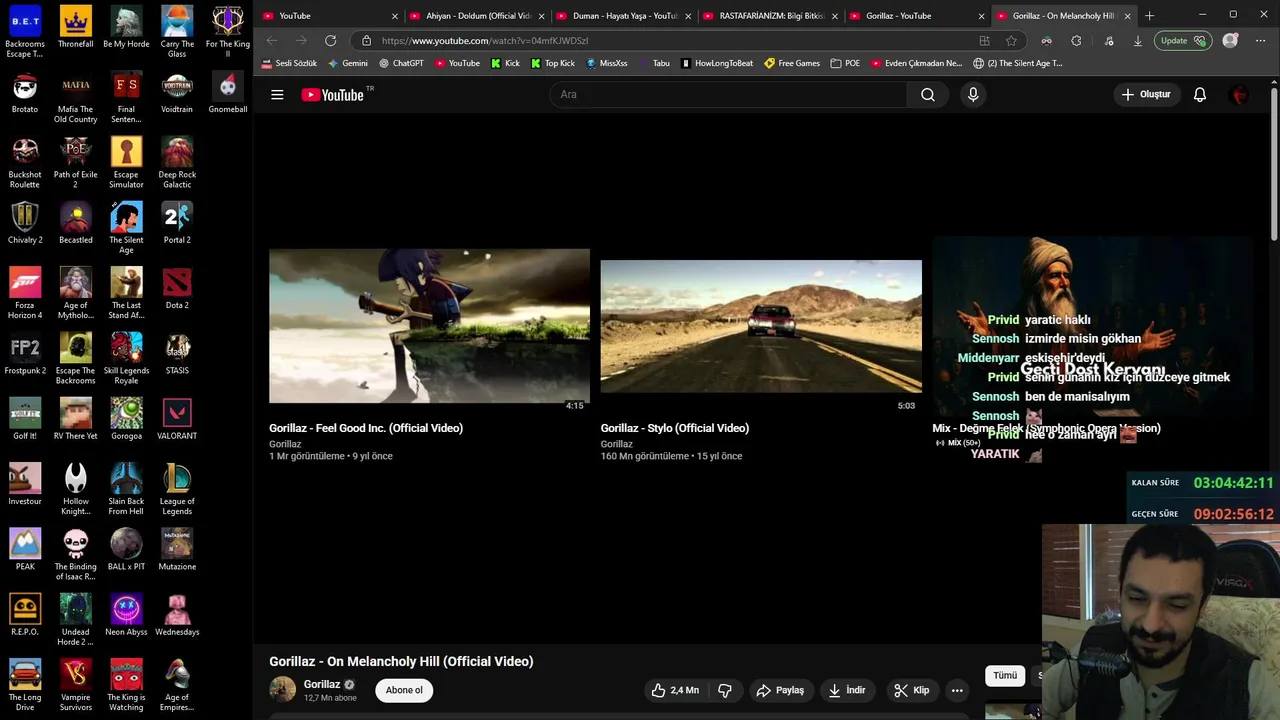The height and width of the screenshot is (720, 1280).
Task: Switch to Ahiyan - Doldum tab
Action: pos(477,16)
